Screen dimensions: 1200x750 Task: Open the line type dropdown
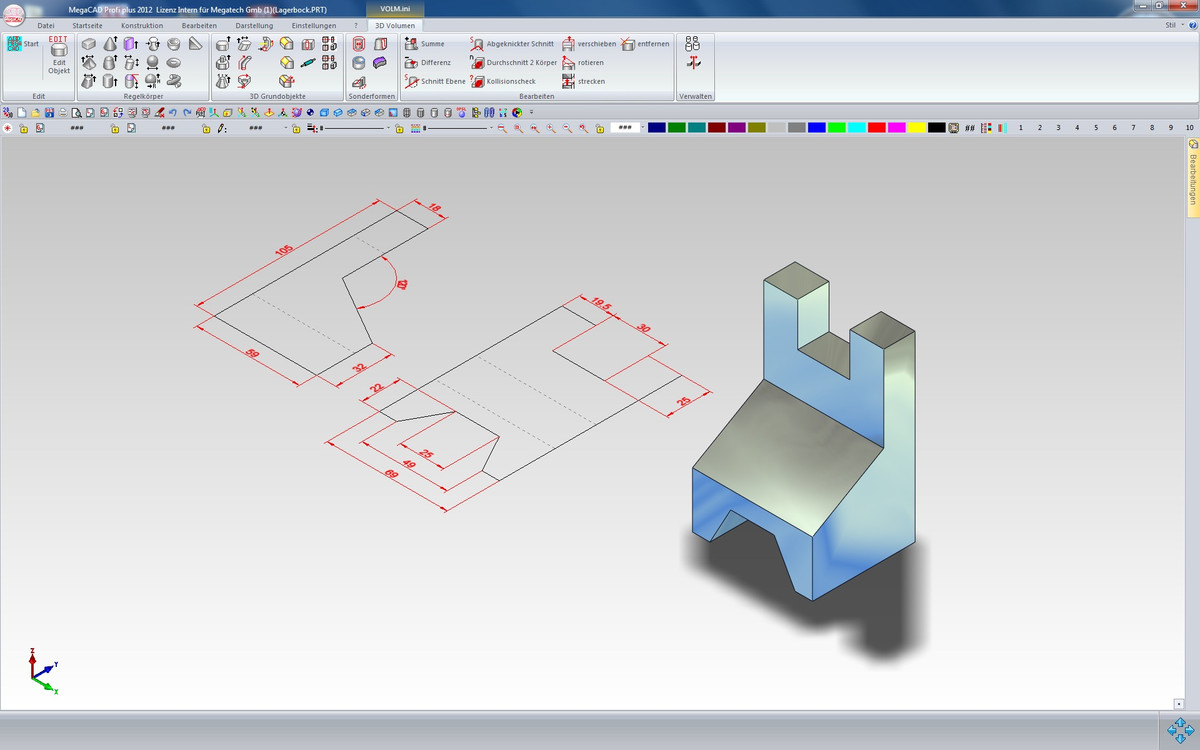pos(389,128)
